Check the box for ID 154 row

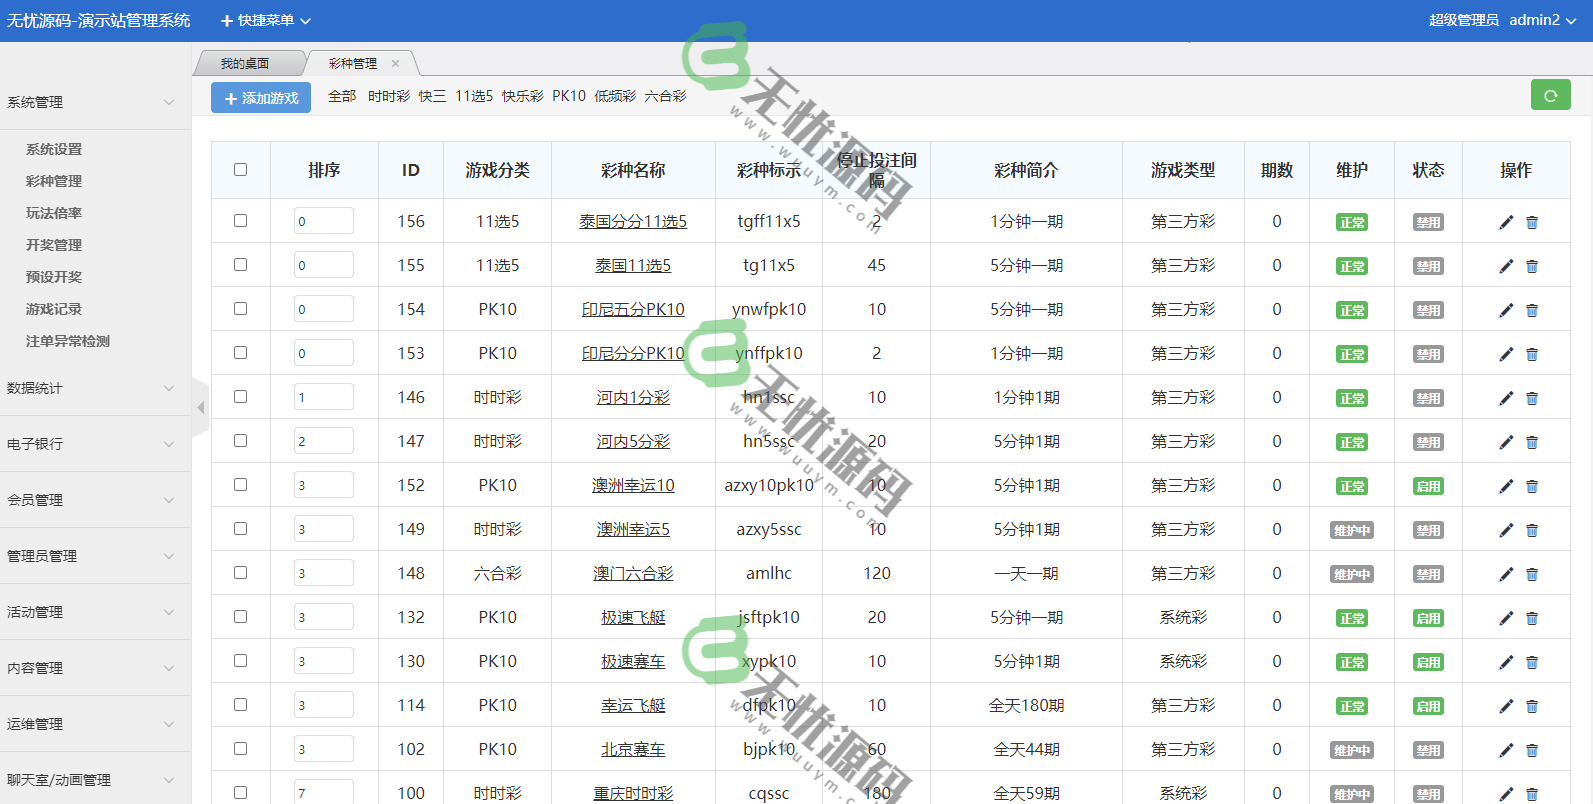coord(240,308)
